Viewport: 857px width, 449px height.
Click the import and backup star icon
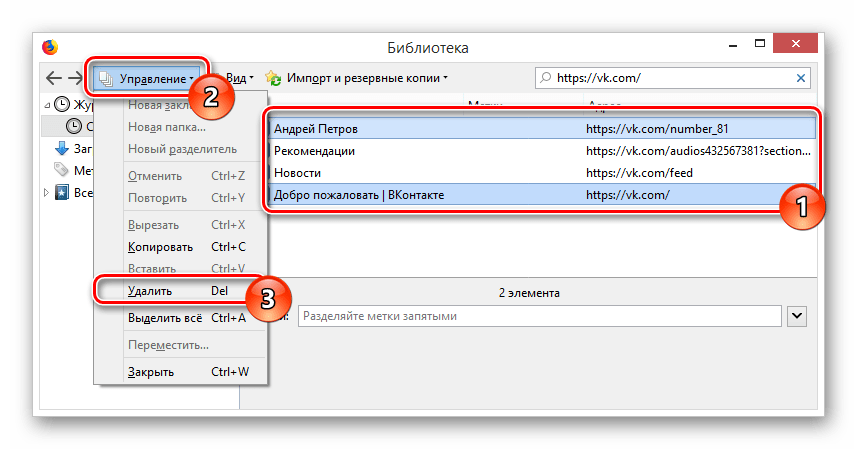[273, 78]
